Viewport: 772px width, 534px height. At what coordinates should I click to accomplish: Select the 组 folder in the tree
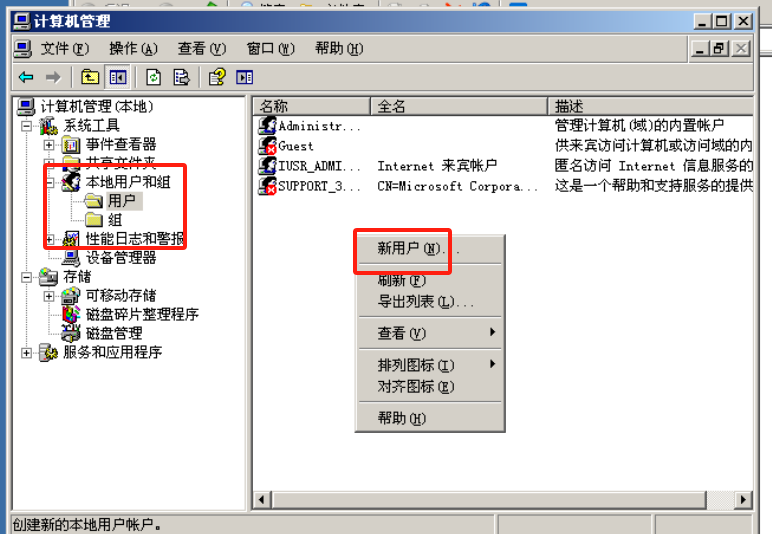coord(115,220)
